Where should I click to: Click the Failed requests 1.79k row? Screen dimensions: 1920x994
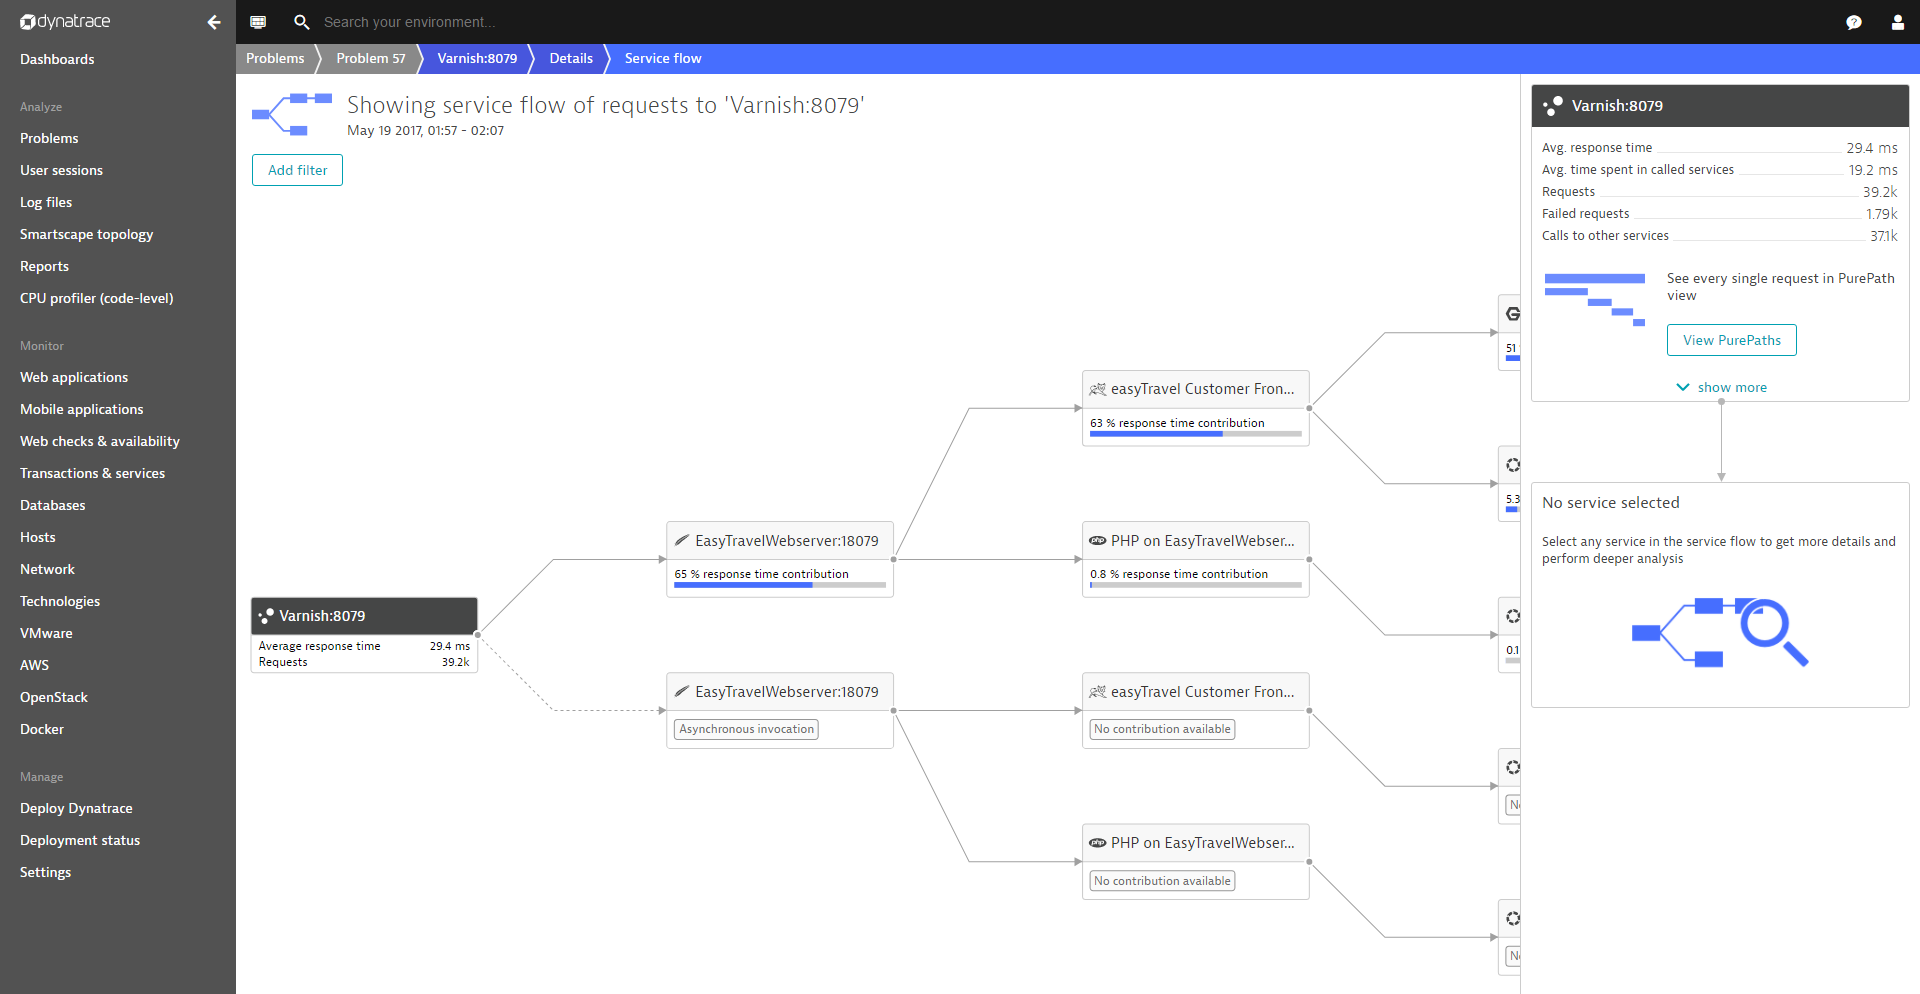pos(1720,214)
